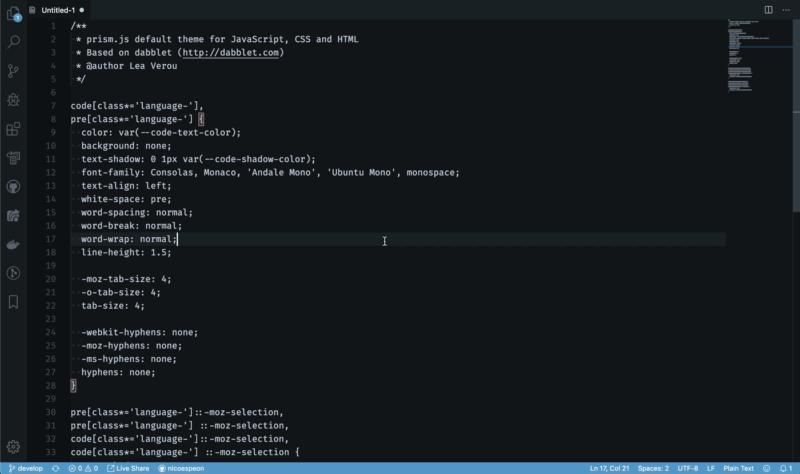Open the Search view
The height and width of the screenshot is (474, 800).
coord(14,42)
